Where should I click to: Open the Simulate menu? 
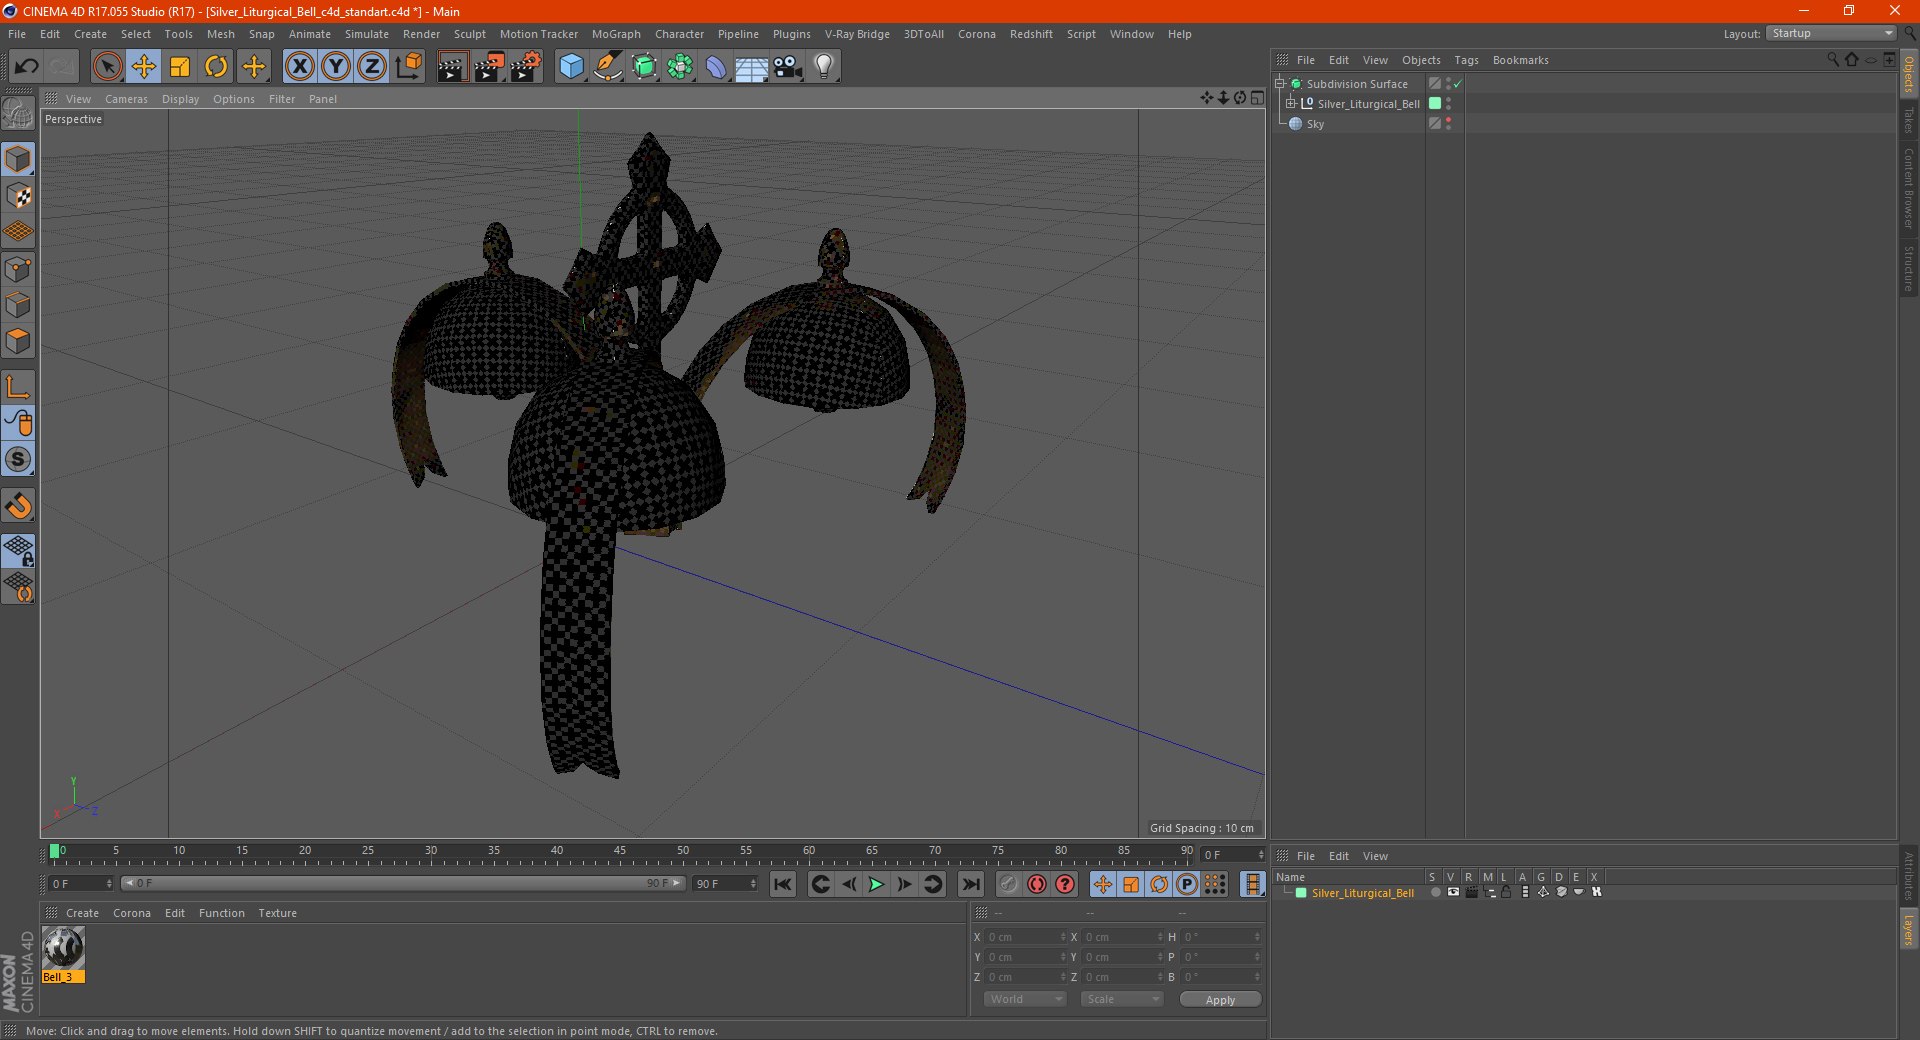[367, 34]
